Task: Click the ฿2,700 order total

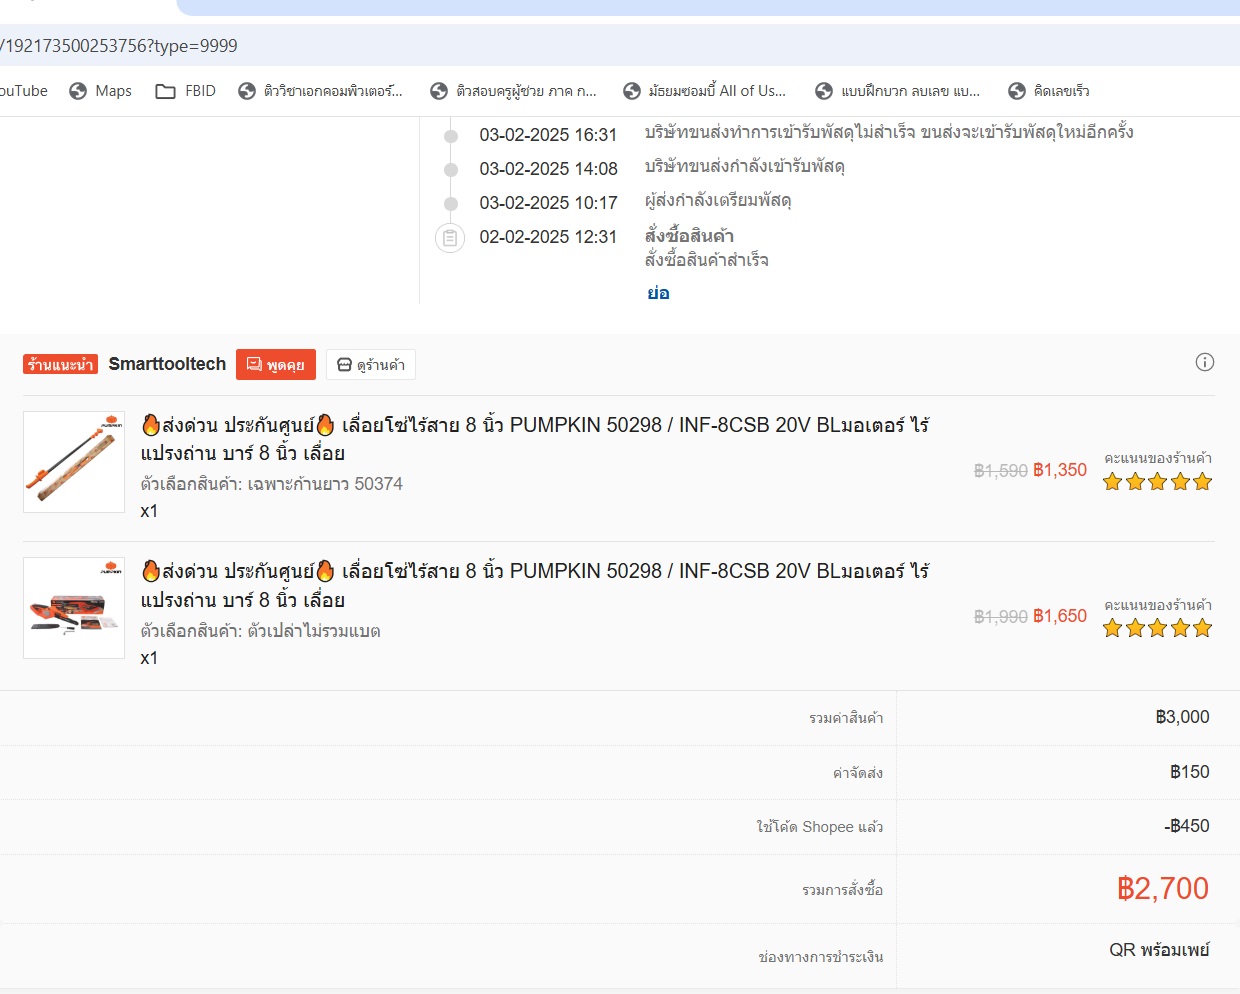Action: 1163,888
